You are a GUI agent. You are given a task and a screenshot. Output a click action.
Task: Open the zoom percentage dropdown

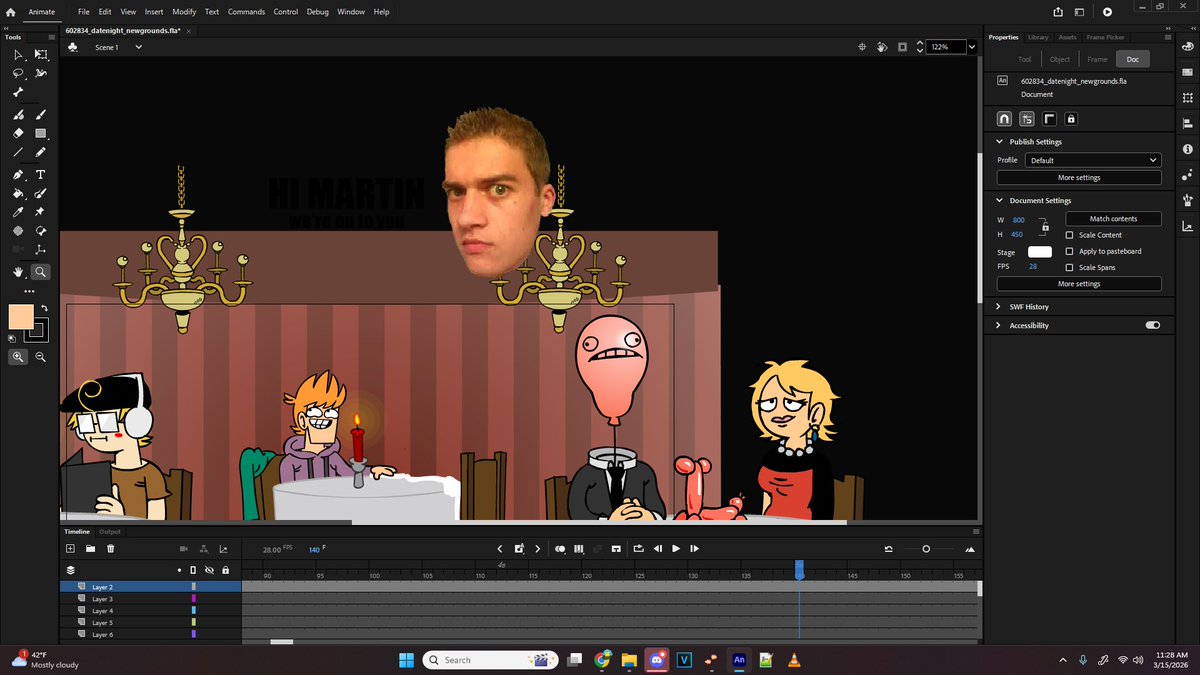[971, 47]
